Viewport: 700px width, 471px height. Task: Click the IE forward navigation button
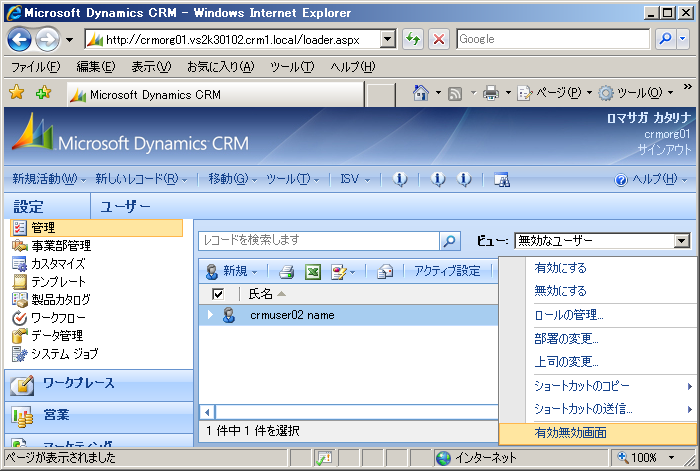tap(47, 39)
